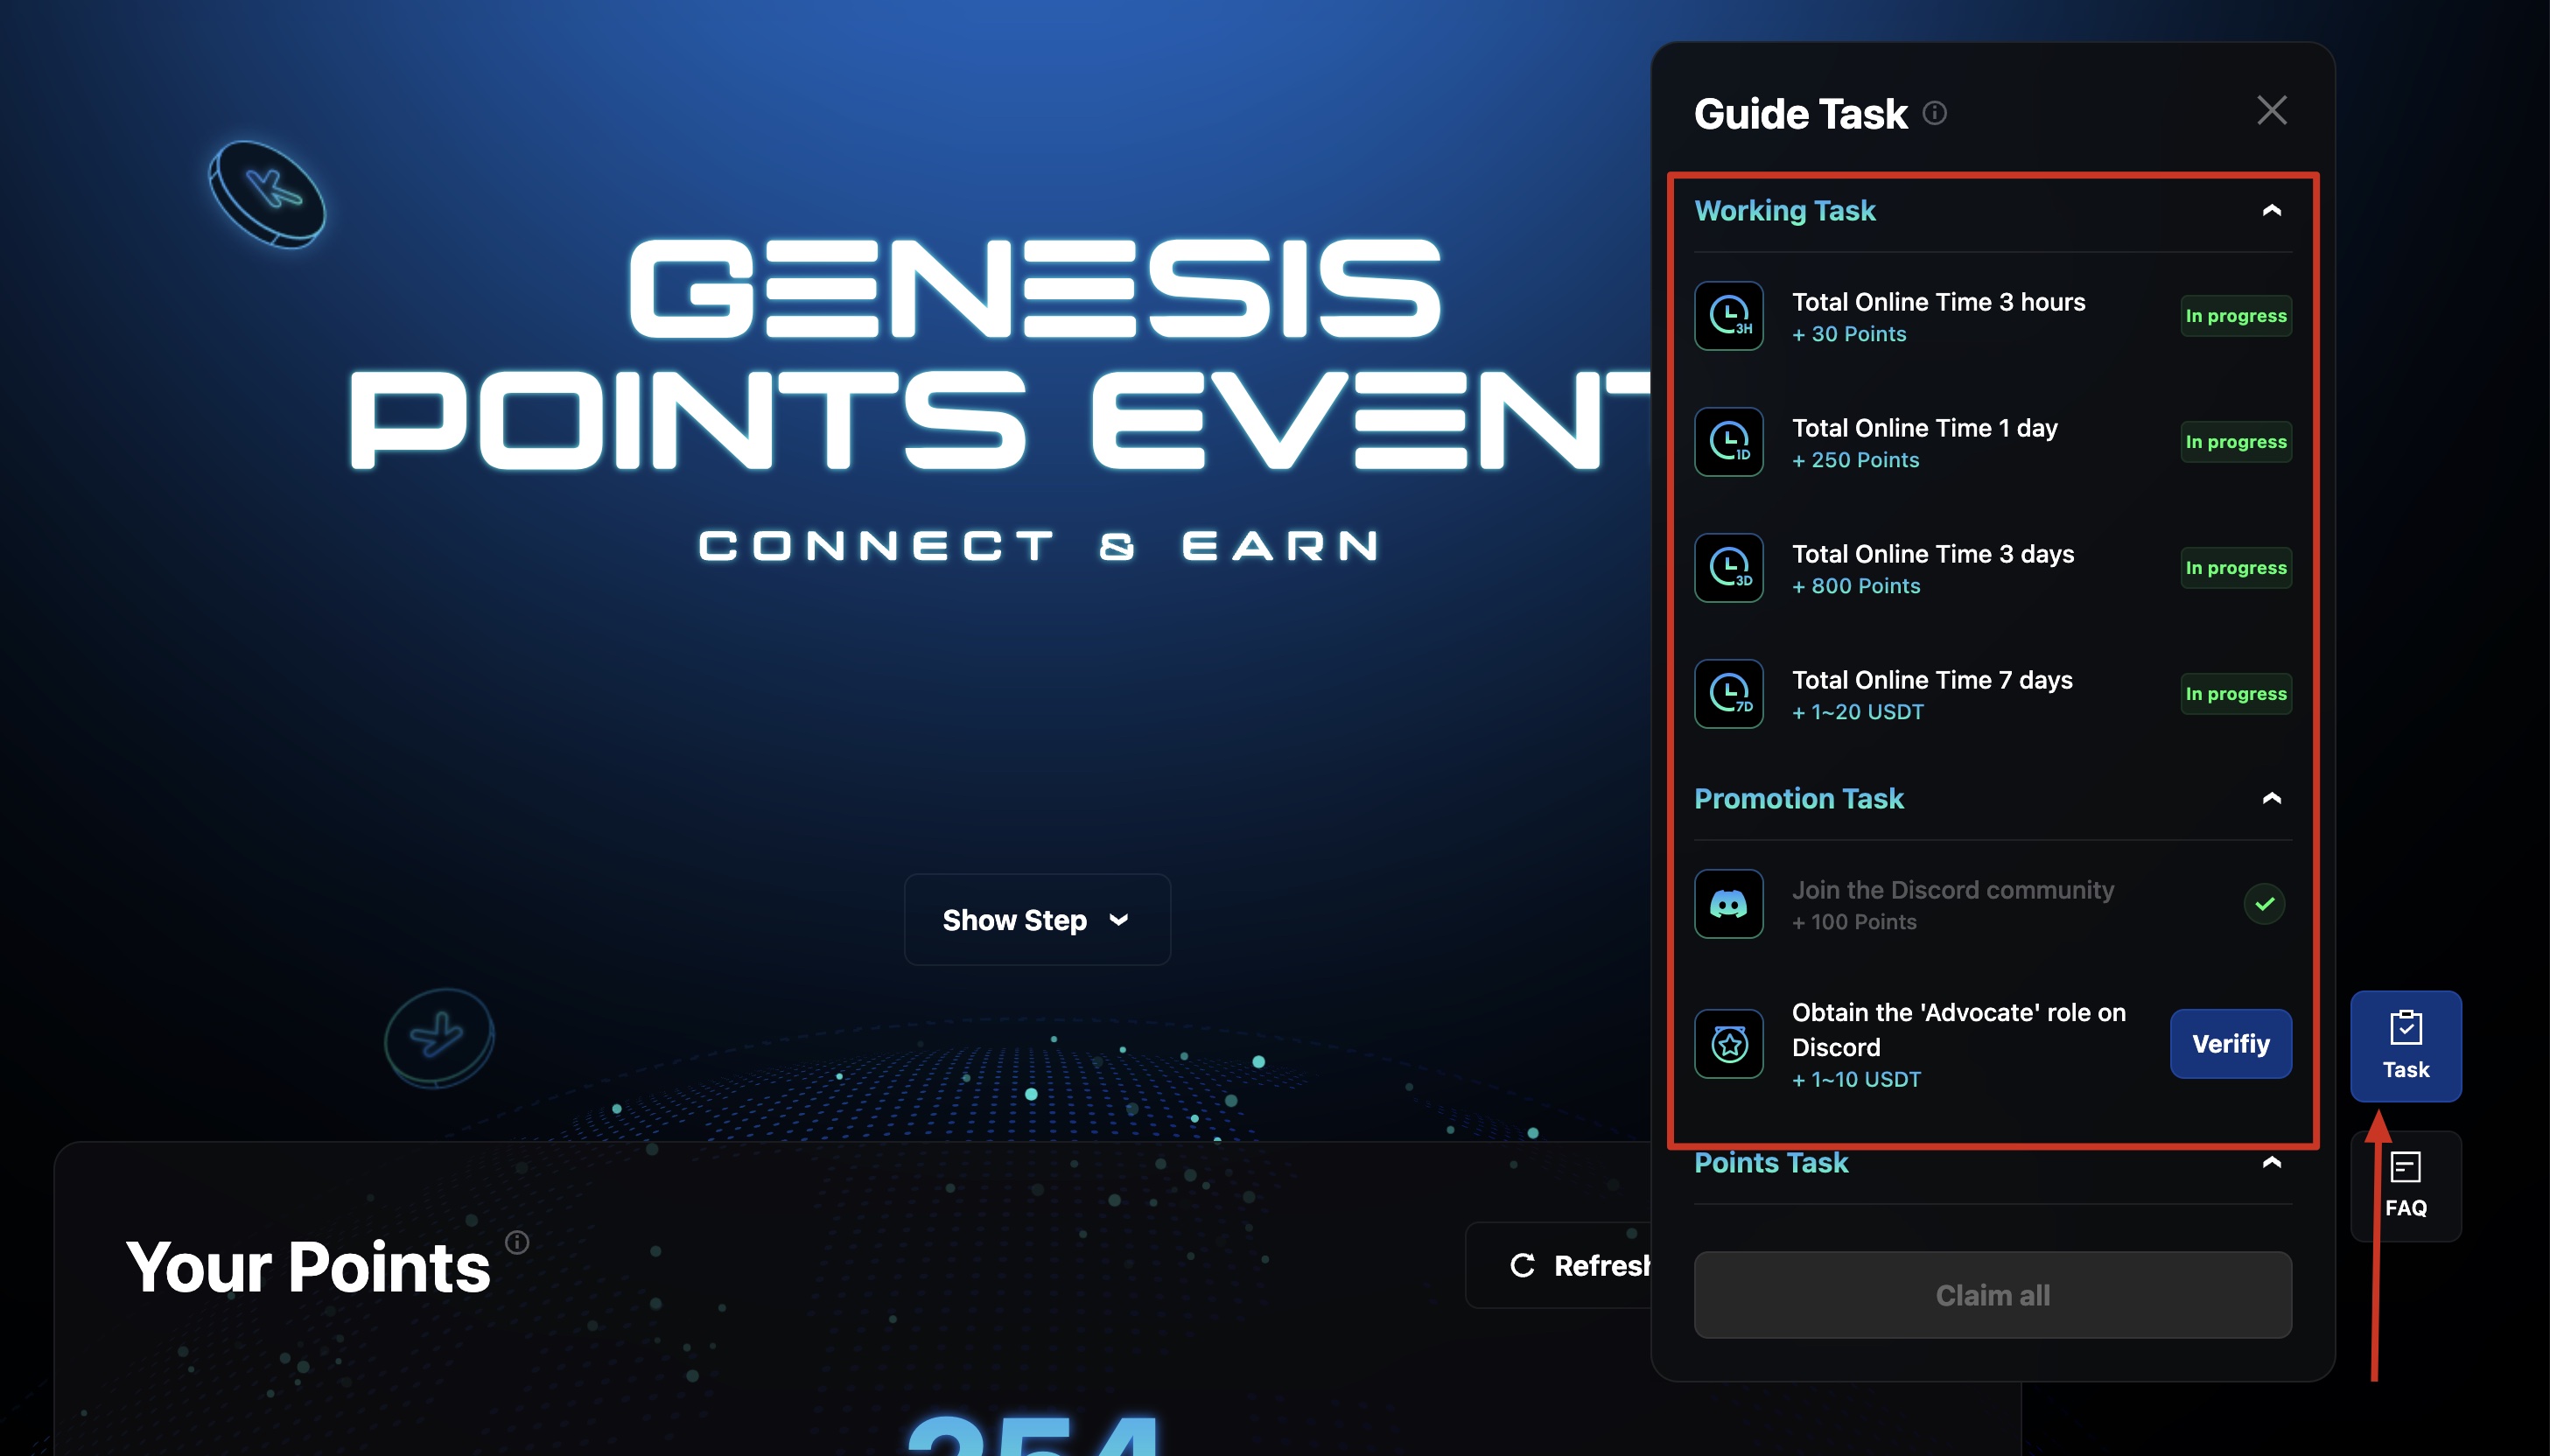This screenshot has height=1456, width=2550.
Task: Select the Total Online Time 3 days task
Action: click(x=1993, y=568)
